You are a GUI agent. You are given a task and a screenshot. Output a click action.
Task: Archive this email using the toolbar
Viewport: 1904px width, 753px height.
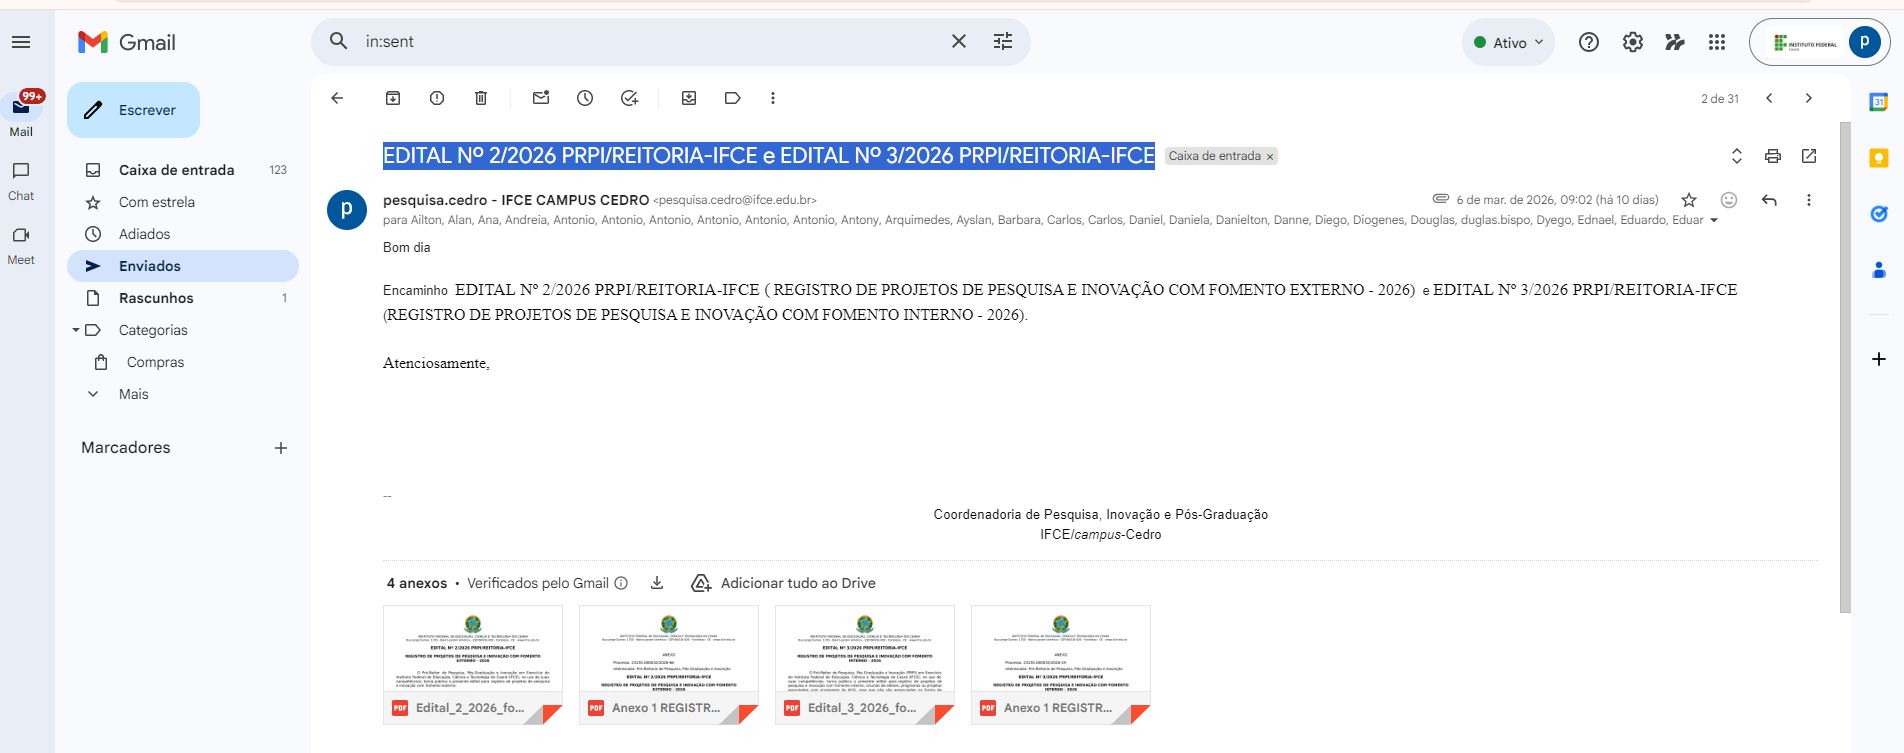tap(393, 98)
